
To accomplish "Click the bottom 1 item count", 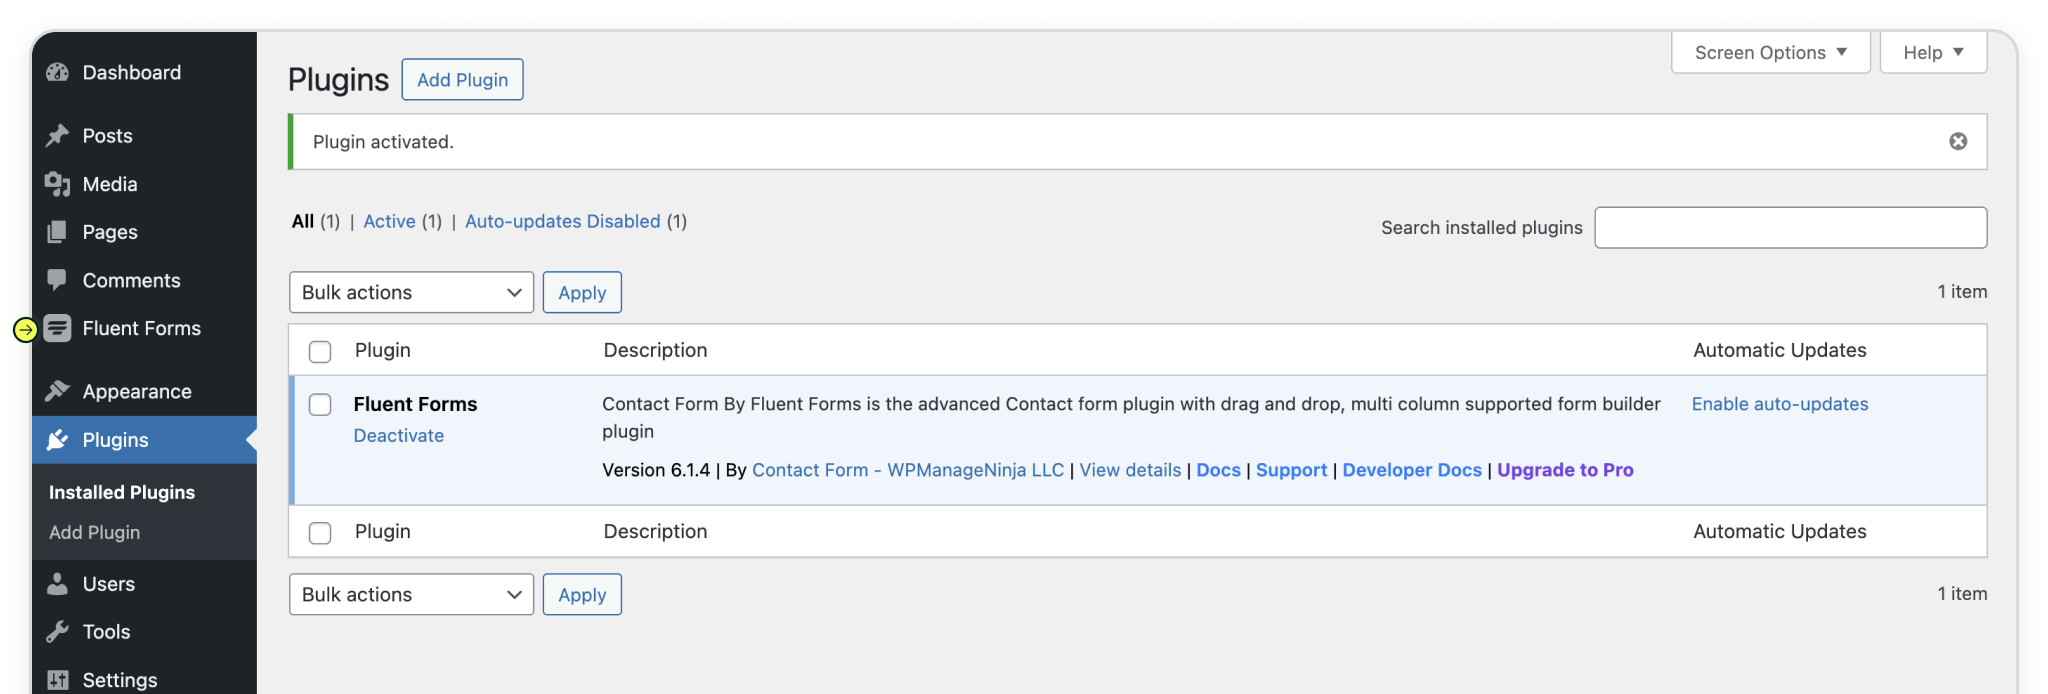I will click(x=1962, y=593).
